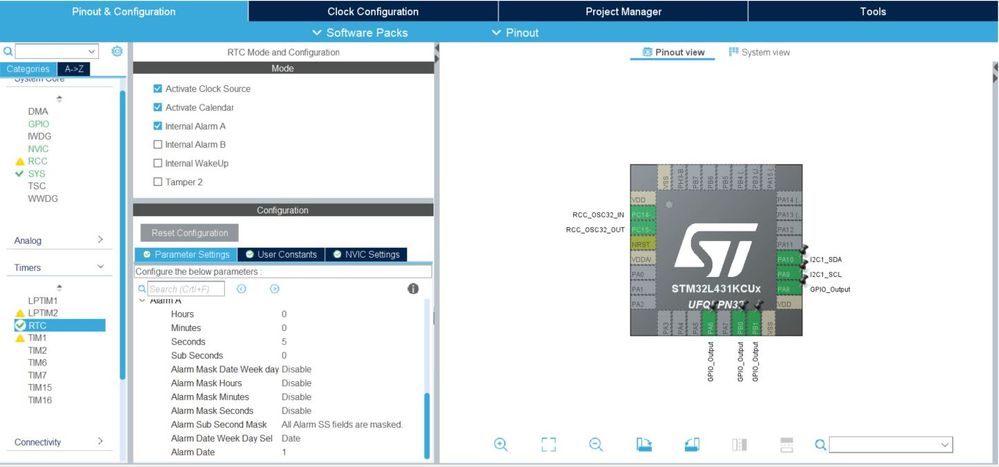
Task: Open the settings gear next to the search box
Action: (x=117, y=52)
